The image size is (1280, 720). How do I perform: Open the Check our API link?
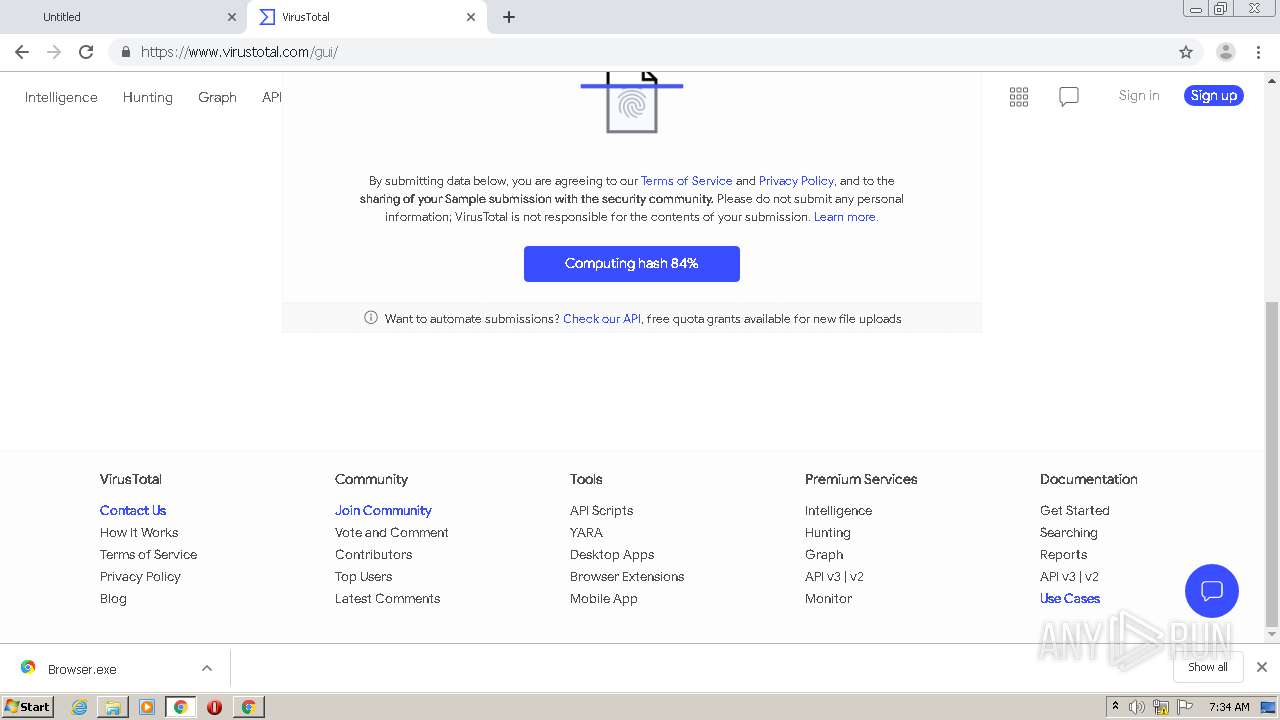tap(602, 319)
